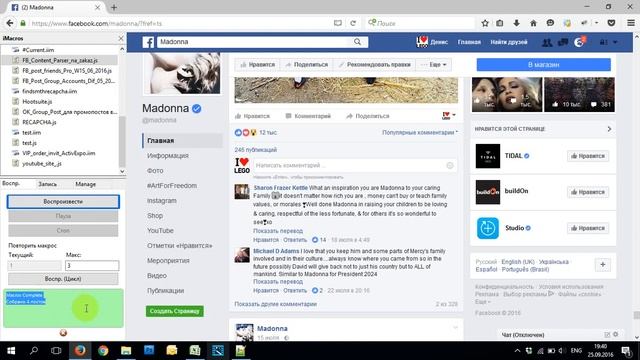Add language with plus button
Viewport: 640px width, 360px height.
[x=602, y=265]
